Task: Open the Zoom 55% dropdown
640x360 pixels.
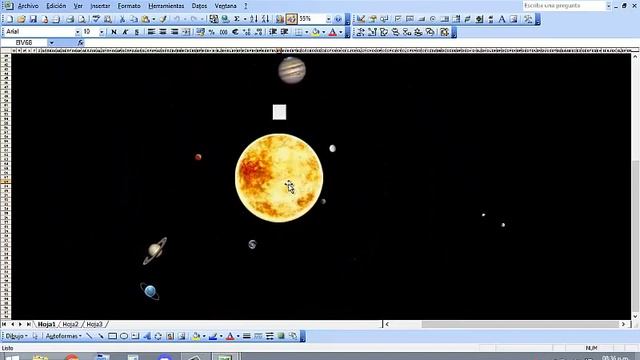Action: tap(328, 19)
